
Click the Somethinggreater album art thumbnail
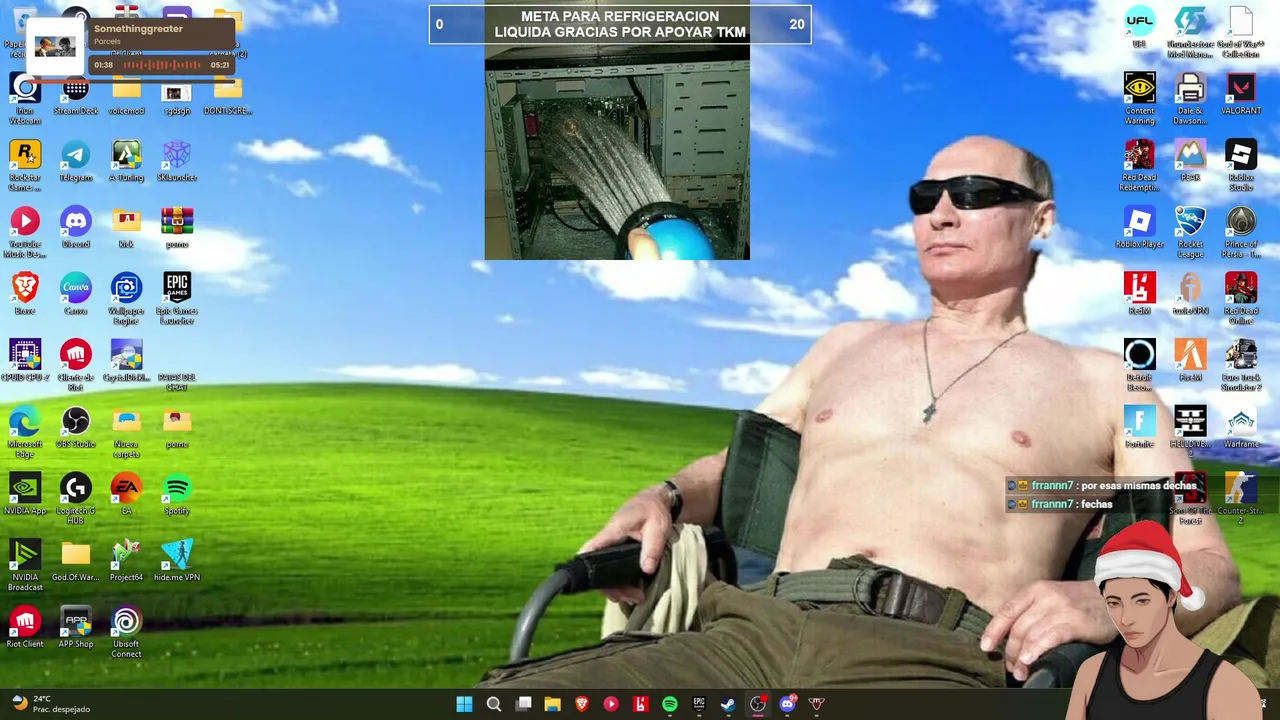tap(55, 46)
